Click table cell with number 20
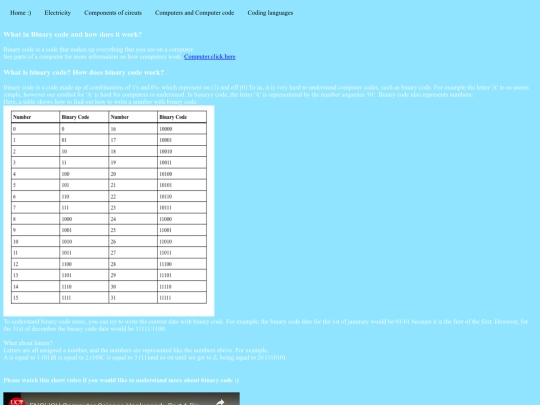540x405 pixels. [133, 174]
